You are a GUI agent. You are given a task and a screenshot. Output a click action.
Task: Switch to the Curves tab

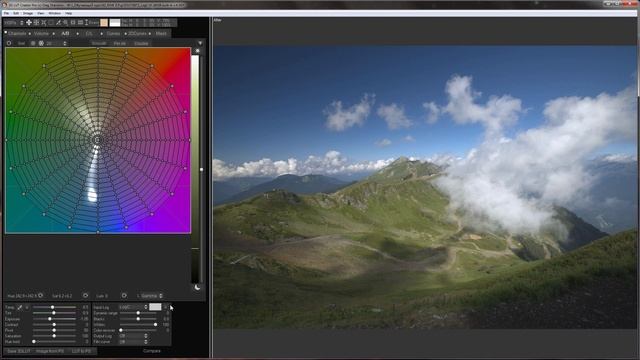(x=113, y=33)
